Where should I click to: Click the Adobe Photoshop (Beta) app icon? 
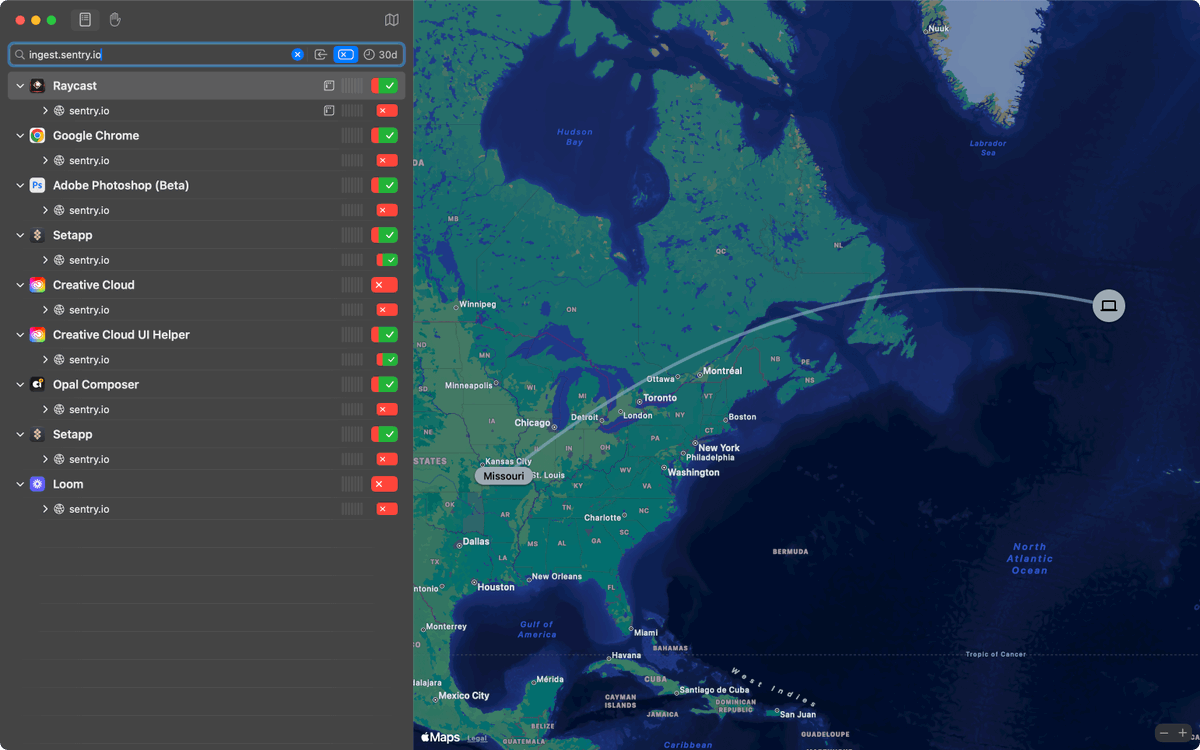tap(37, 185)
